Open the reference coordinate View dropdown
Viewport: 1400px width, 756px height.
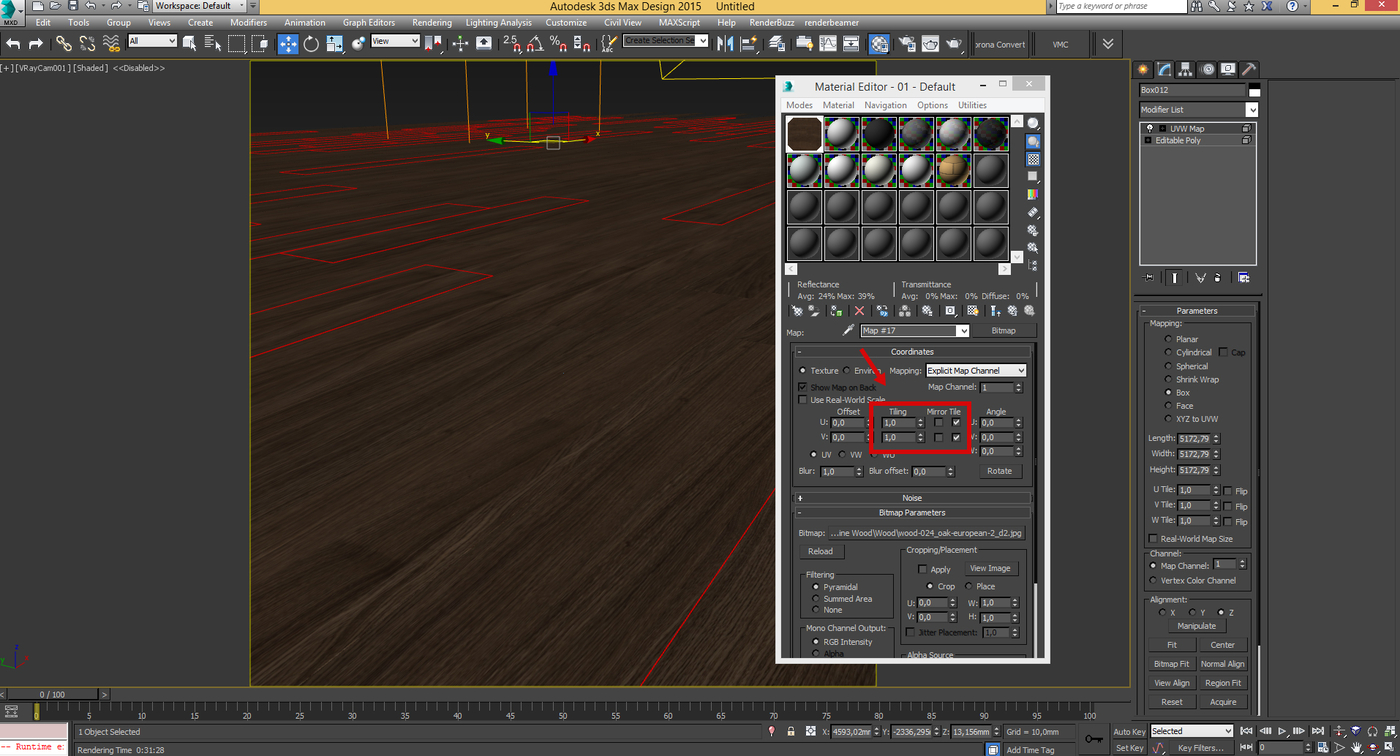point(395,41)
